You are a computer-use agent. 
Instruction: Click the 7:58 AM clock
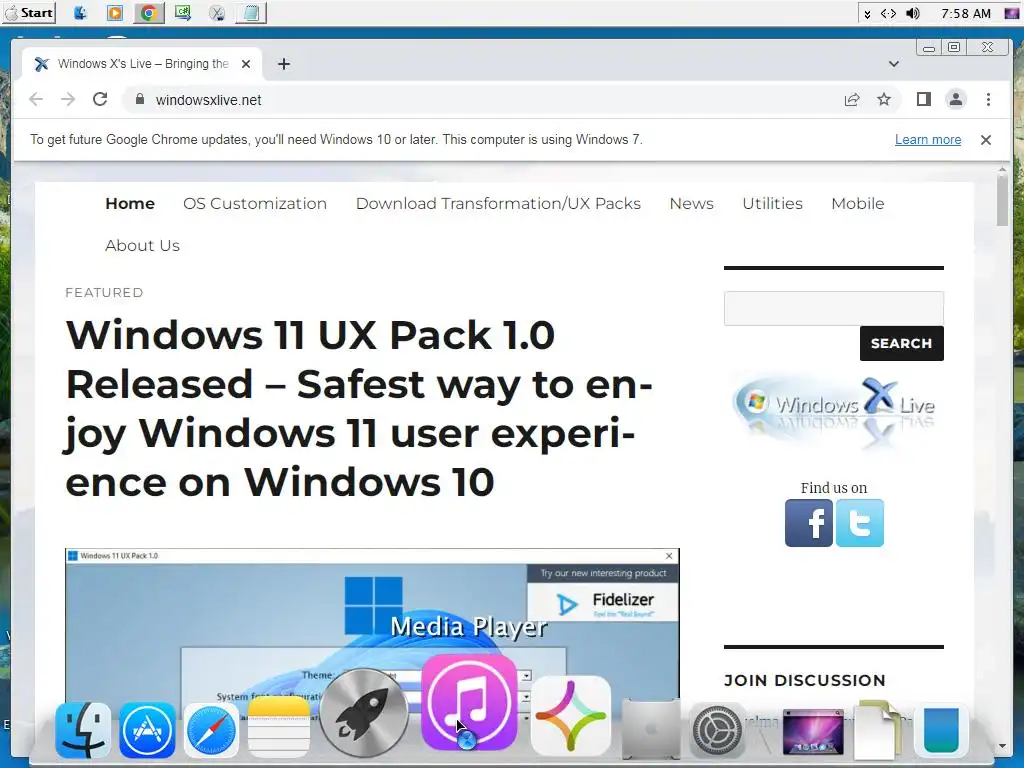(x=965, y=14)
